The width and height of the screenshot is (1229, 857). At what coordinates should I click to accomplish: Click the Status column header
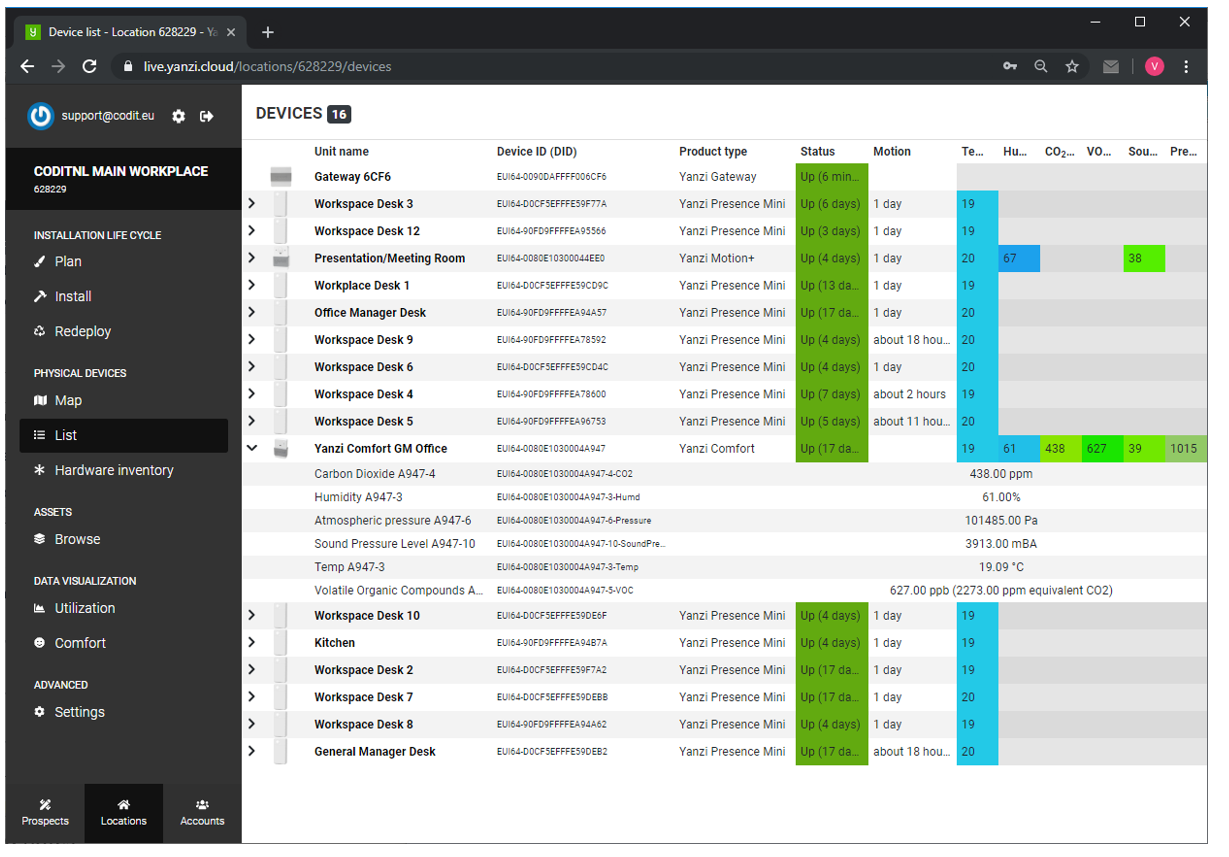(x=817, y=152)
